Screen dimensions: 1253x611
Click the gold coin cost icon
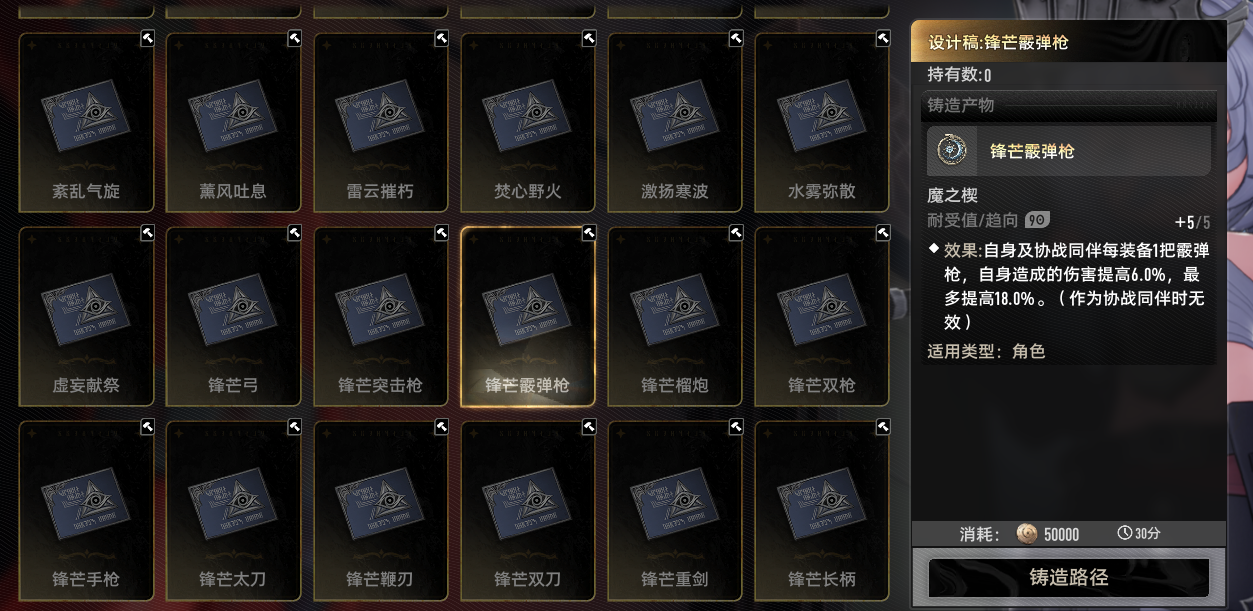tap(1026, 534)
